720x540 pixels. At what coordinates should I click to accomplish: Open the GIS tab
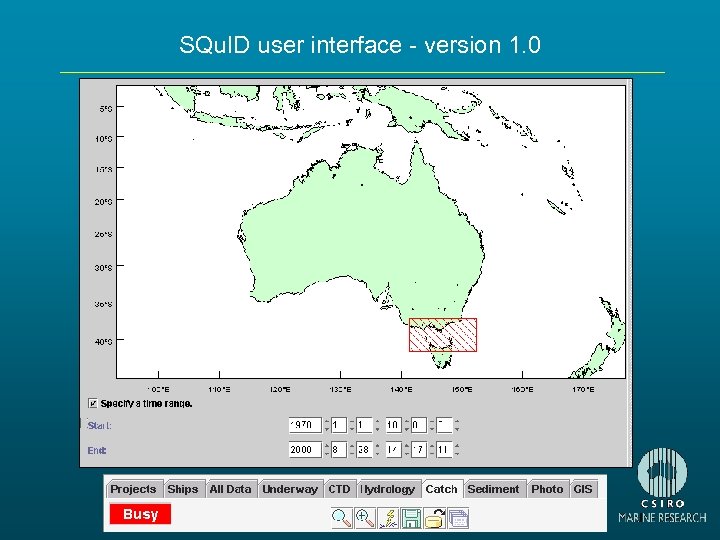[x=583, y=489]
